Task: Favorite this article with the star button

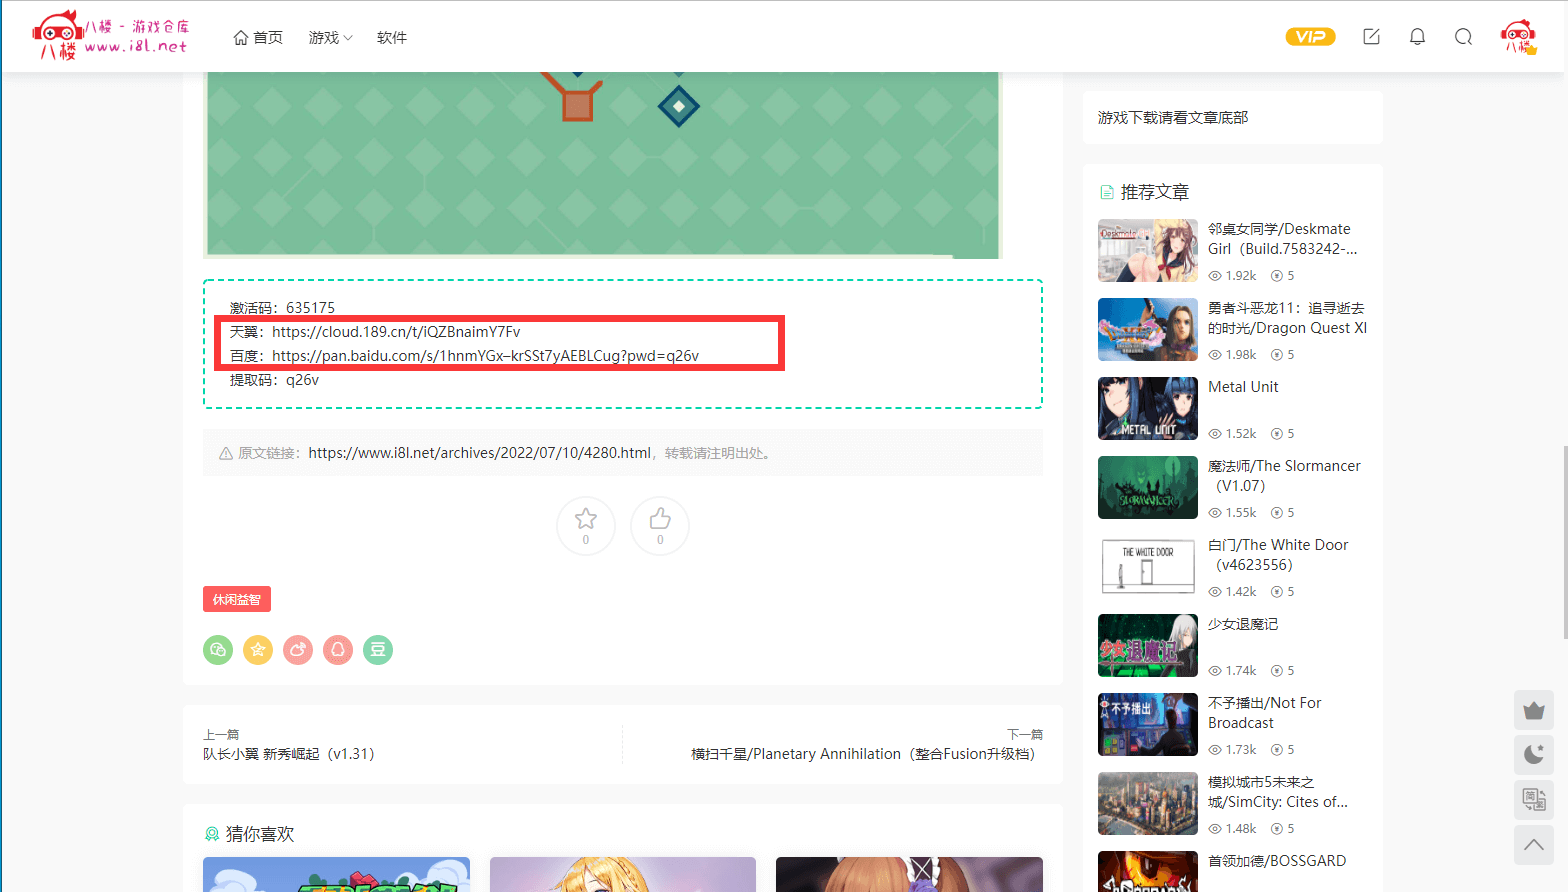Action: (x=586, y=525)
